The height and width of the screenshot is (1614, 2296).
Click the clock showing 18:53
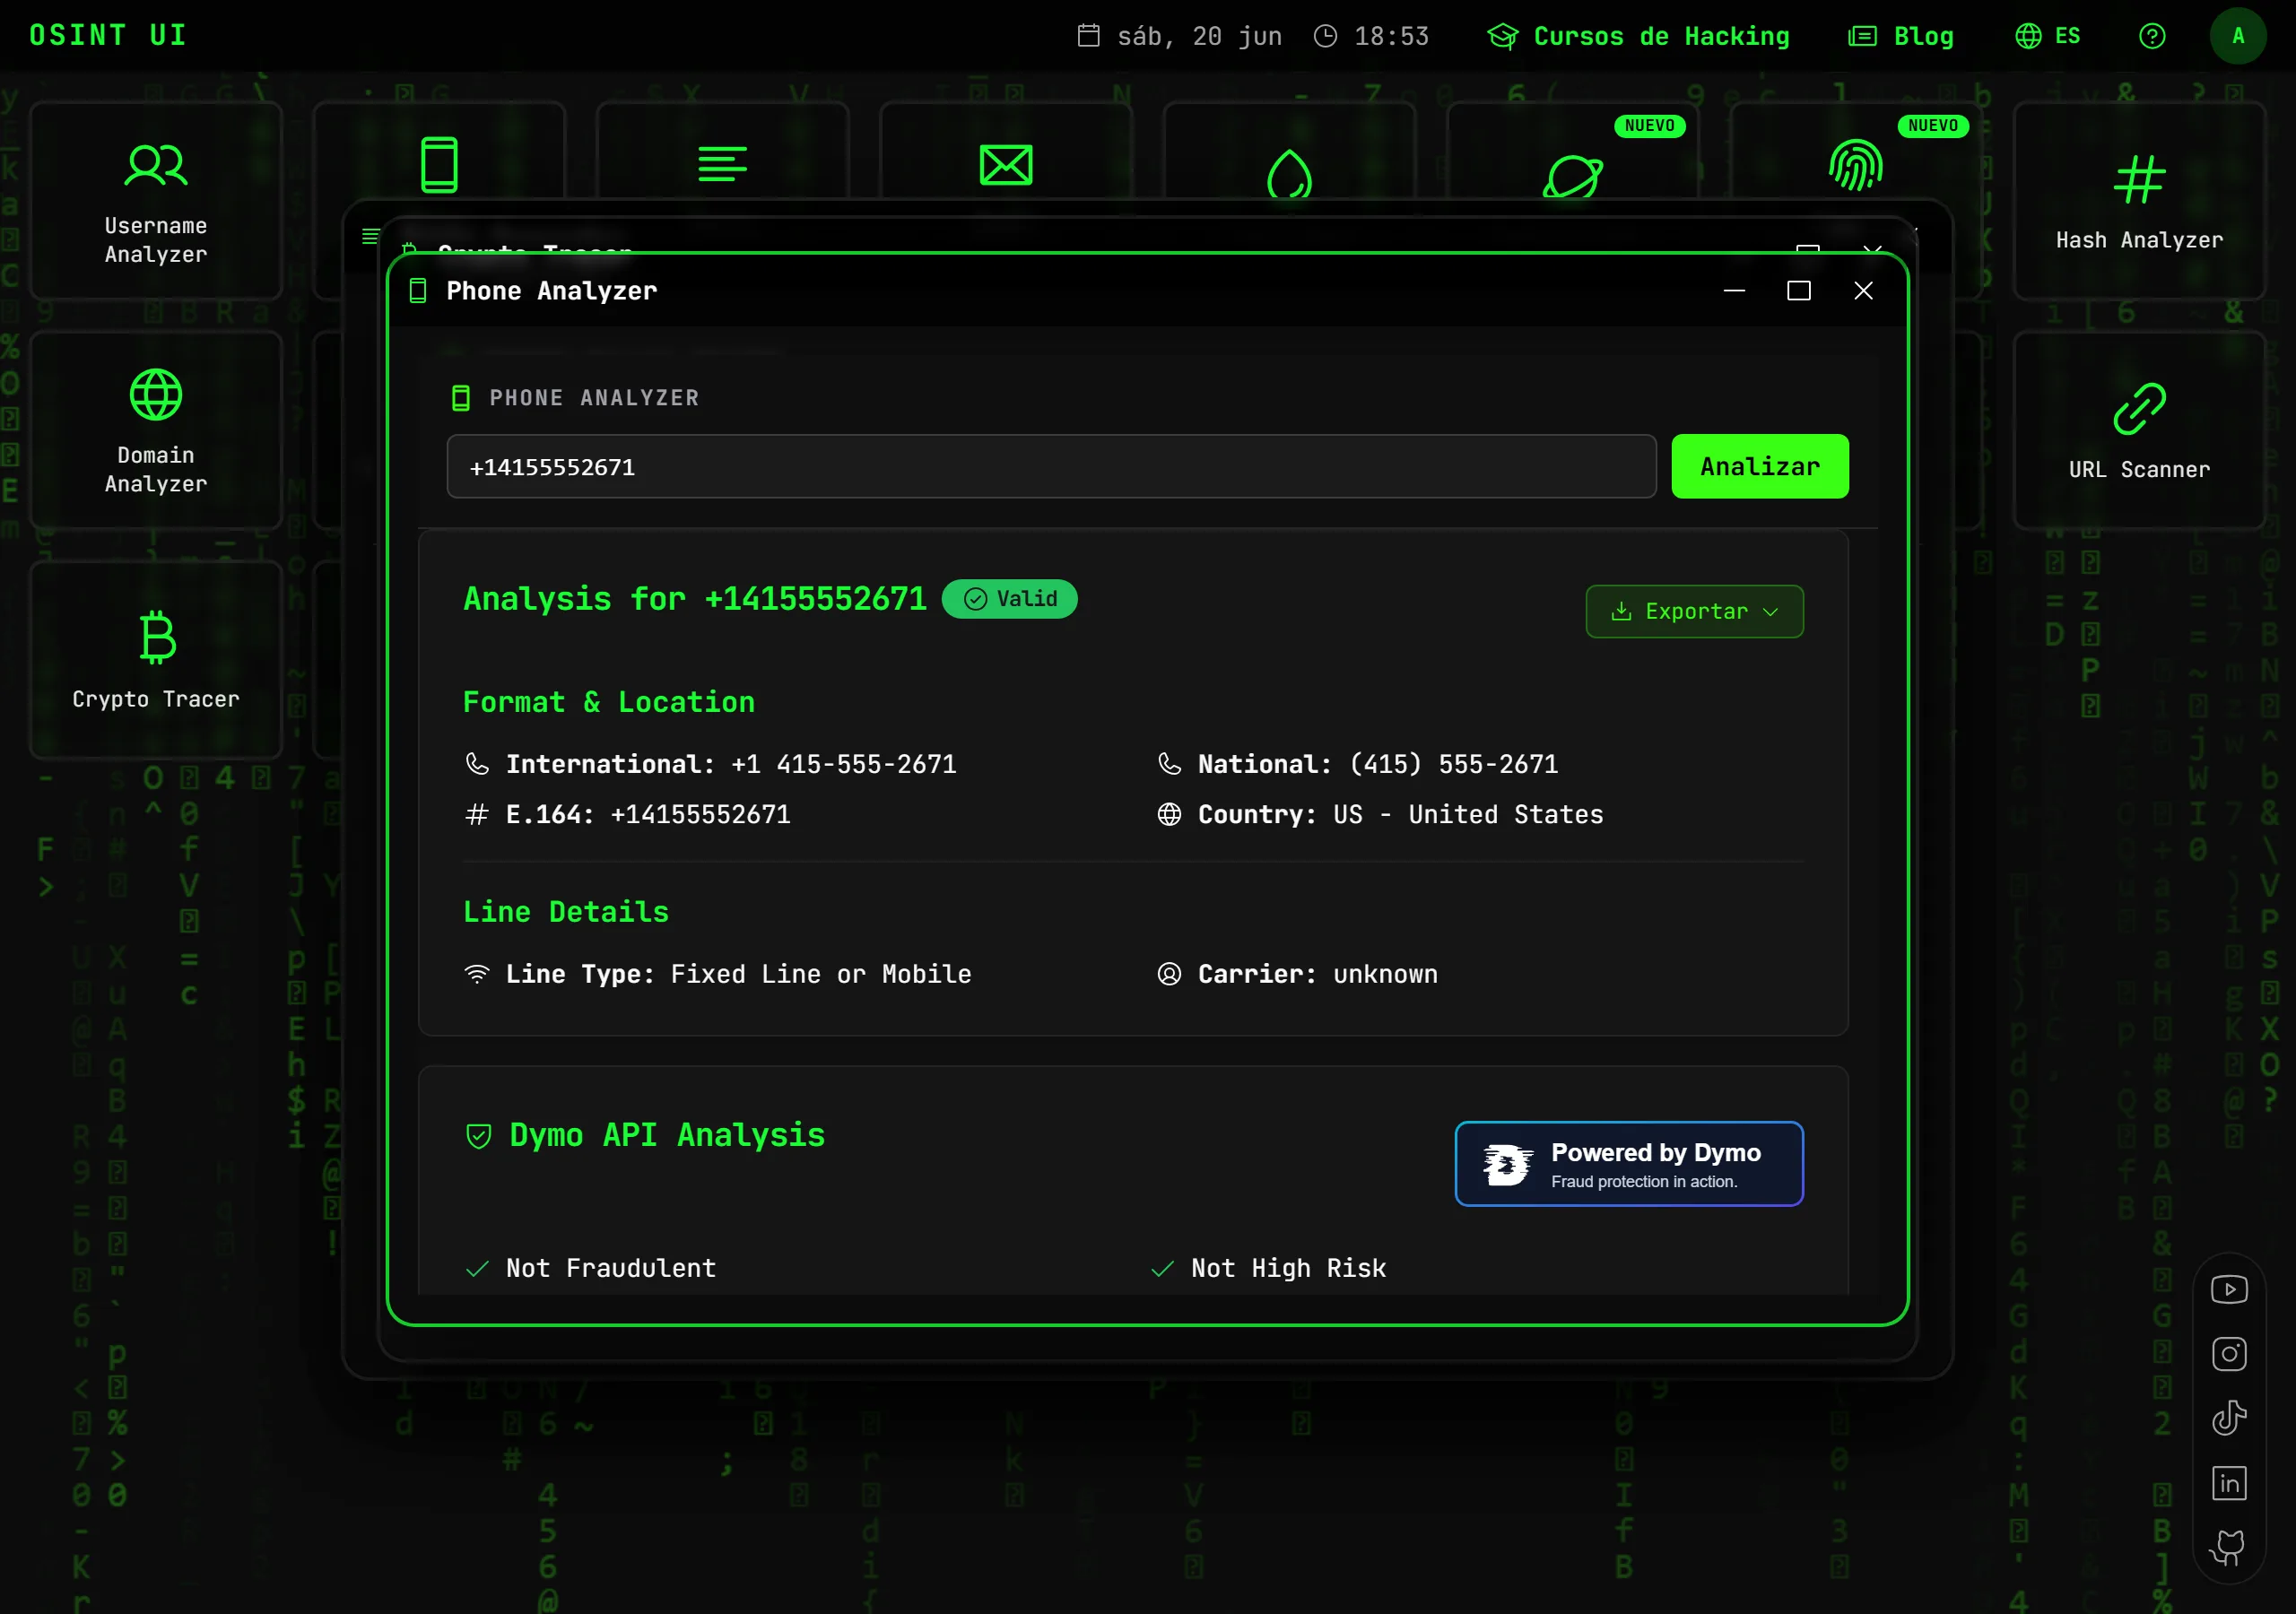tap(1370, 36)
